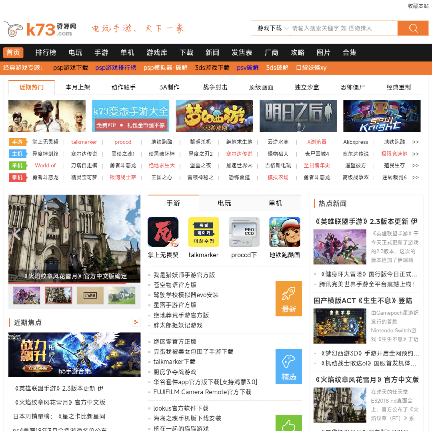432x431 pixels.
Task: Select first carousel thumbnail with purple characters
Action: coord(26,295)
